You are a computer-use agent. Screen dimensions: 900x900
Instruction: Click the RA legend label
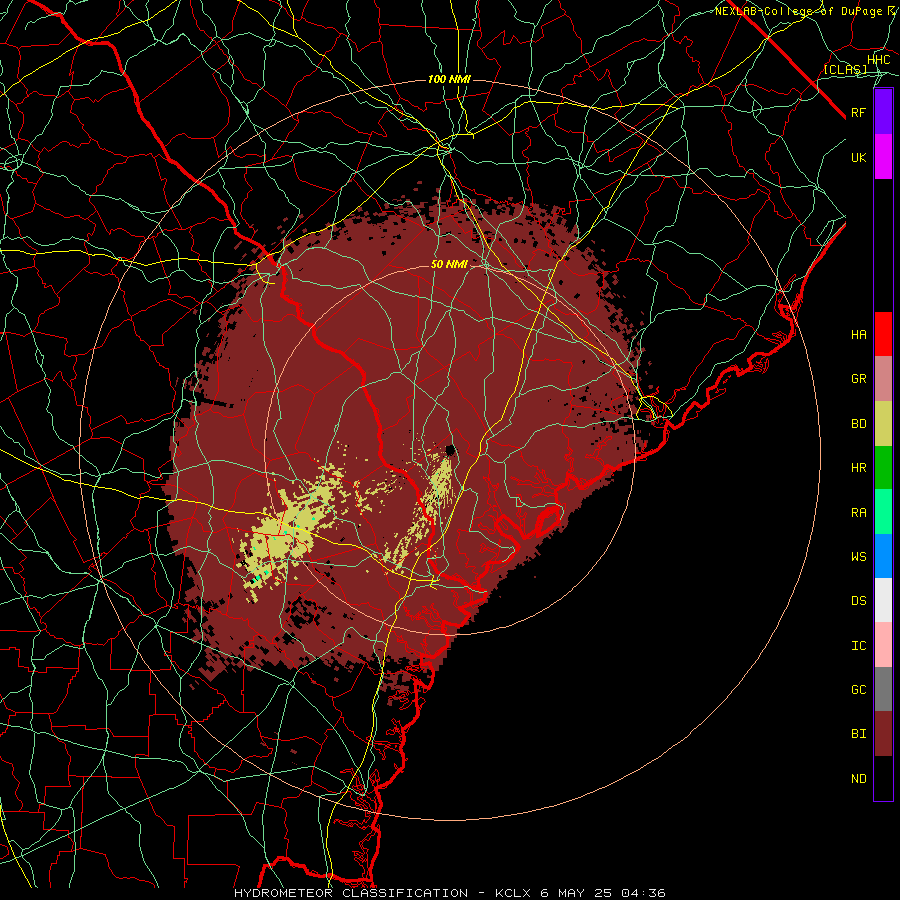tap(859, 512)
